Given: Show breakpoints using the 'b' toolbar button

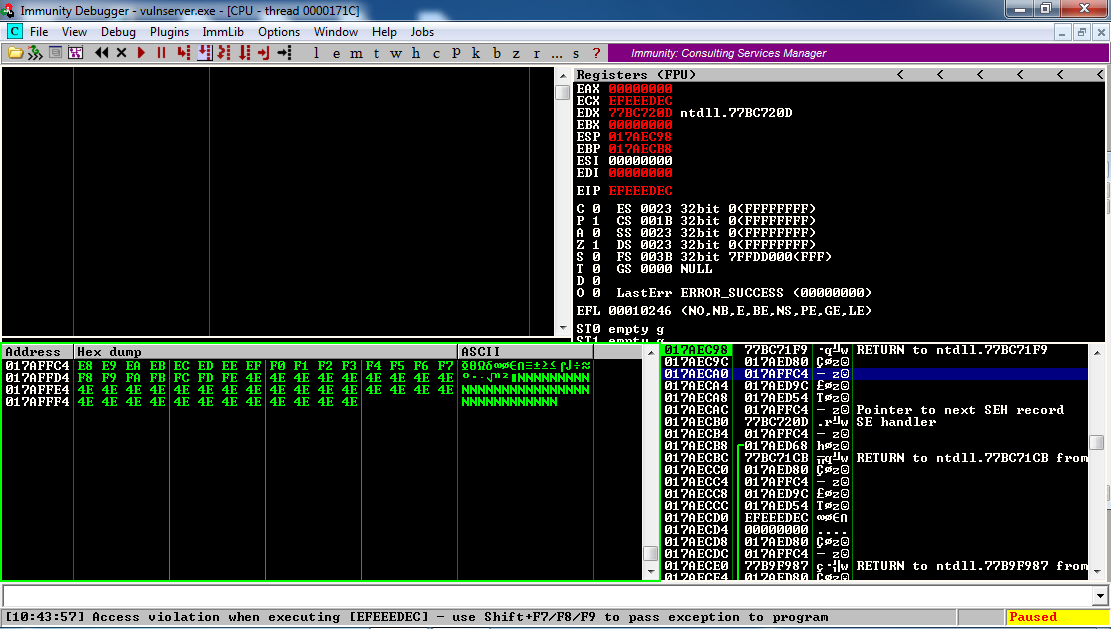Looking at the screenshot, I should point(497,53).
